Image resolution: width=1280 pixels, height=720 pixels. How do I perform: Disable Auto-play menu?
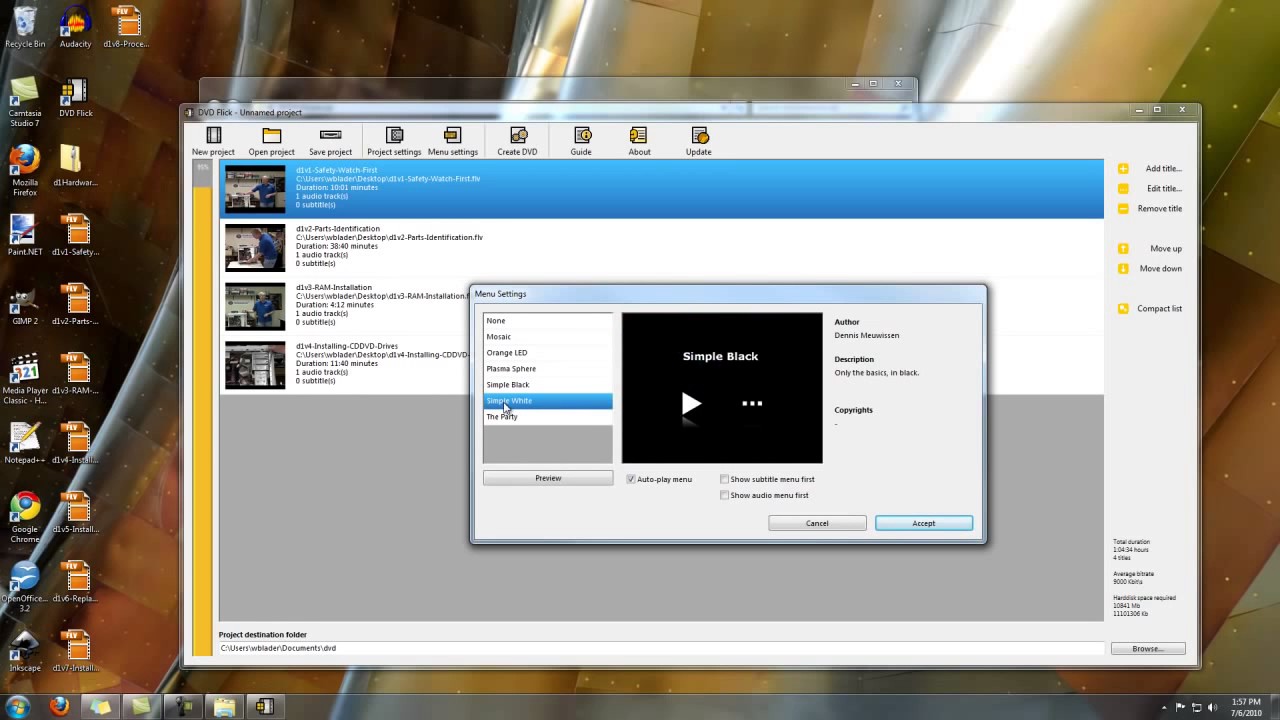pyautogui.click(x=631, y=479)
